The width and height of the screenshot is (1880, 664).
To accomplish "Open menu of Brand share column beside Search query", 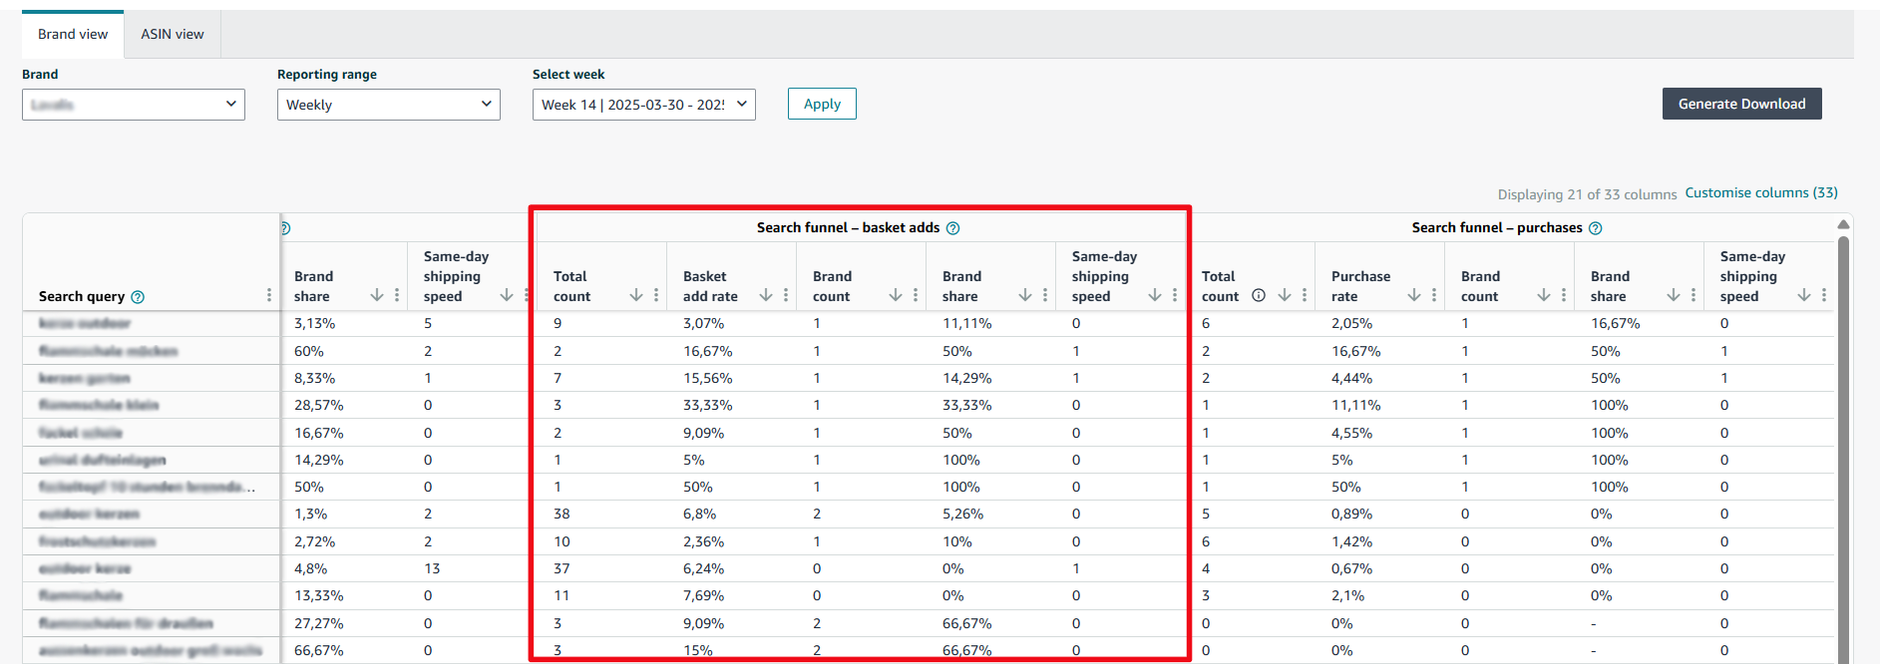I will 397,295.
